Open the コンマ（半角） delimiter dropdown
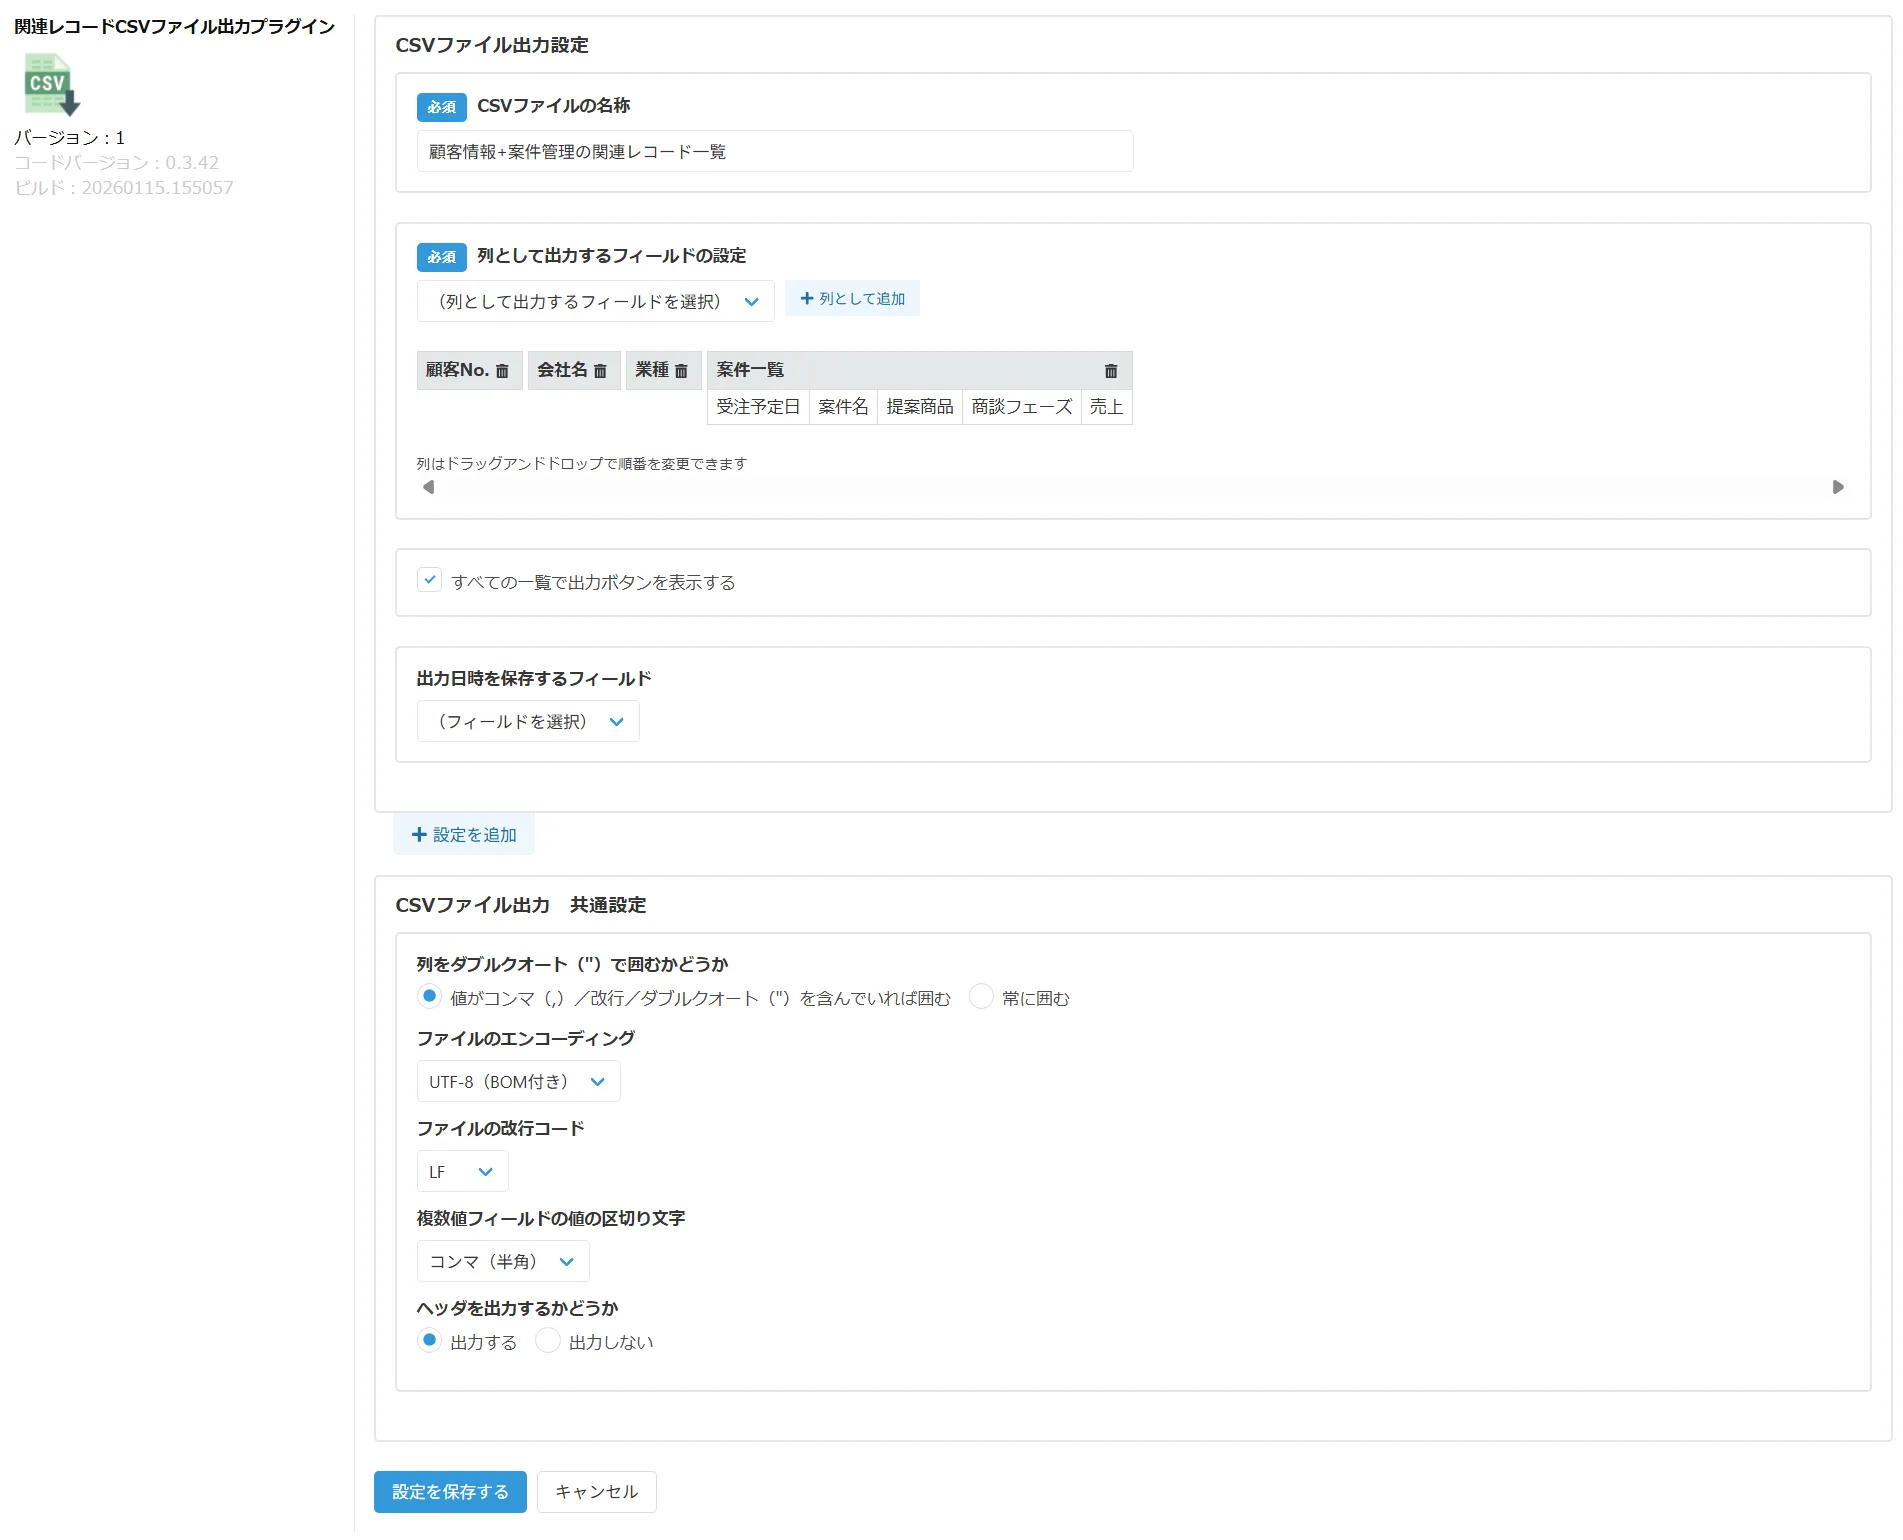The image size is (1903, 1540). [503, 1261]
